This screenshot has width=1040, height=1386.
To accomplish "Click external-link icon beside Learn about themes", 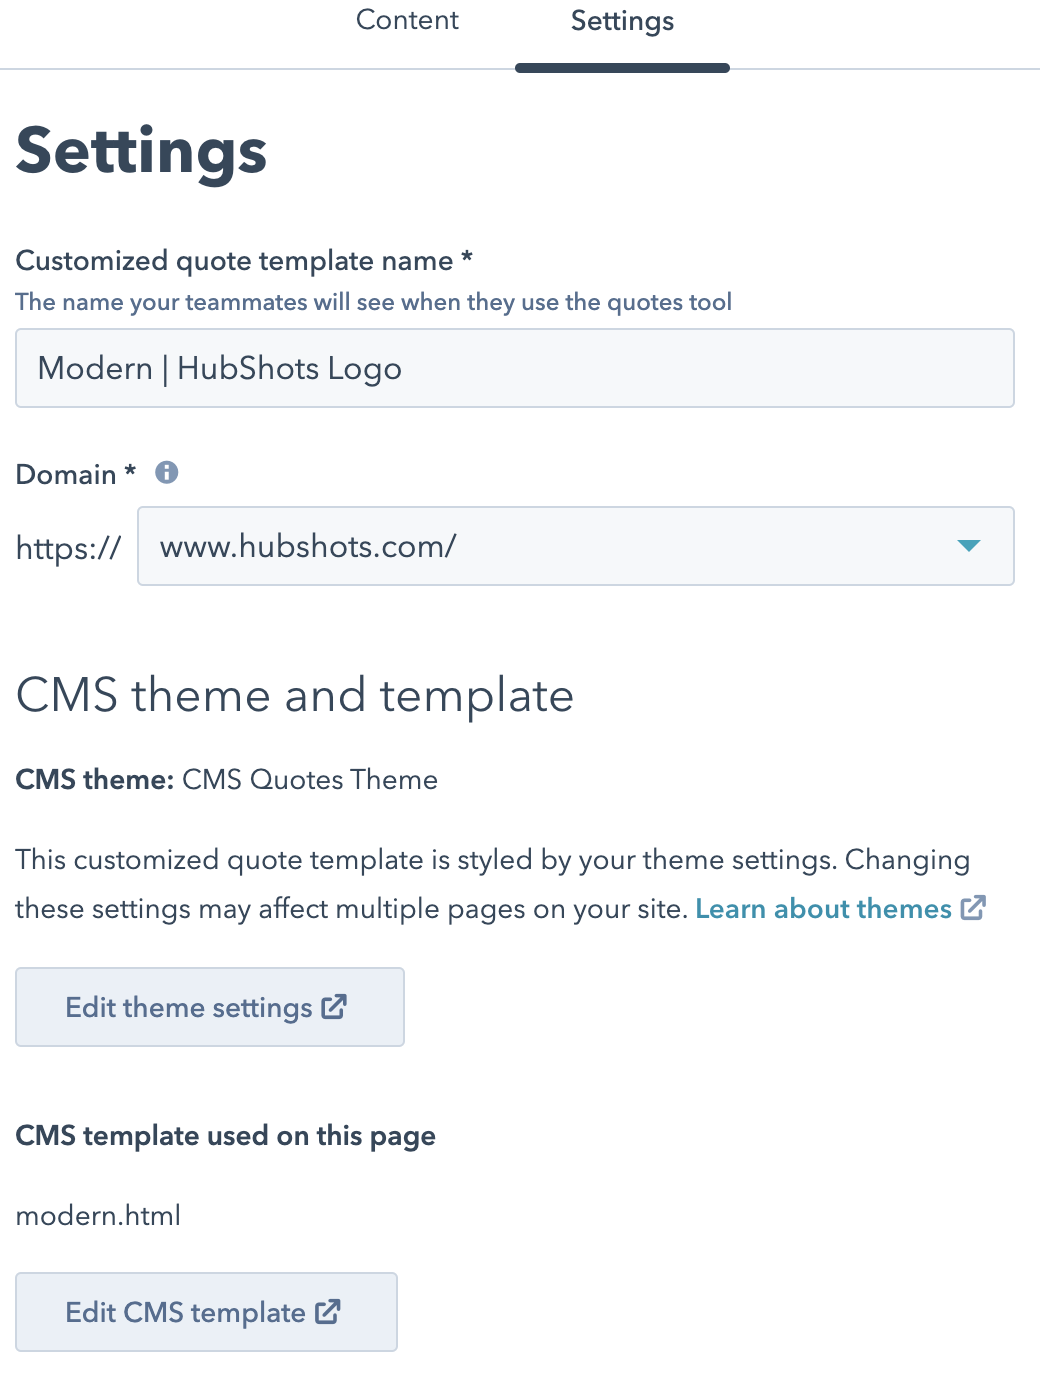I will tap(973, 908).
